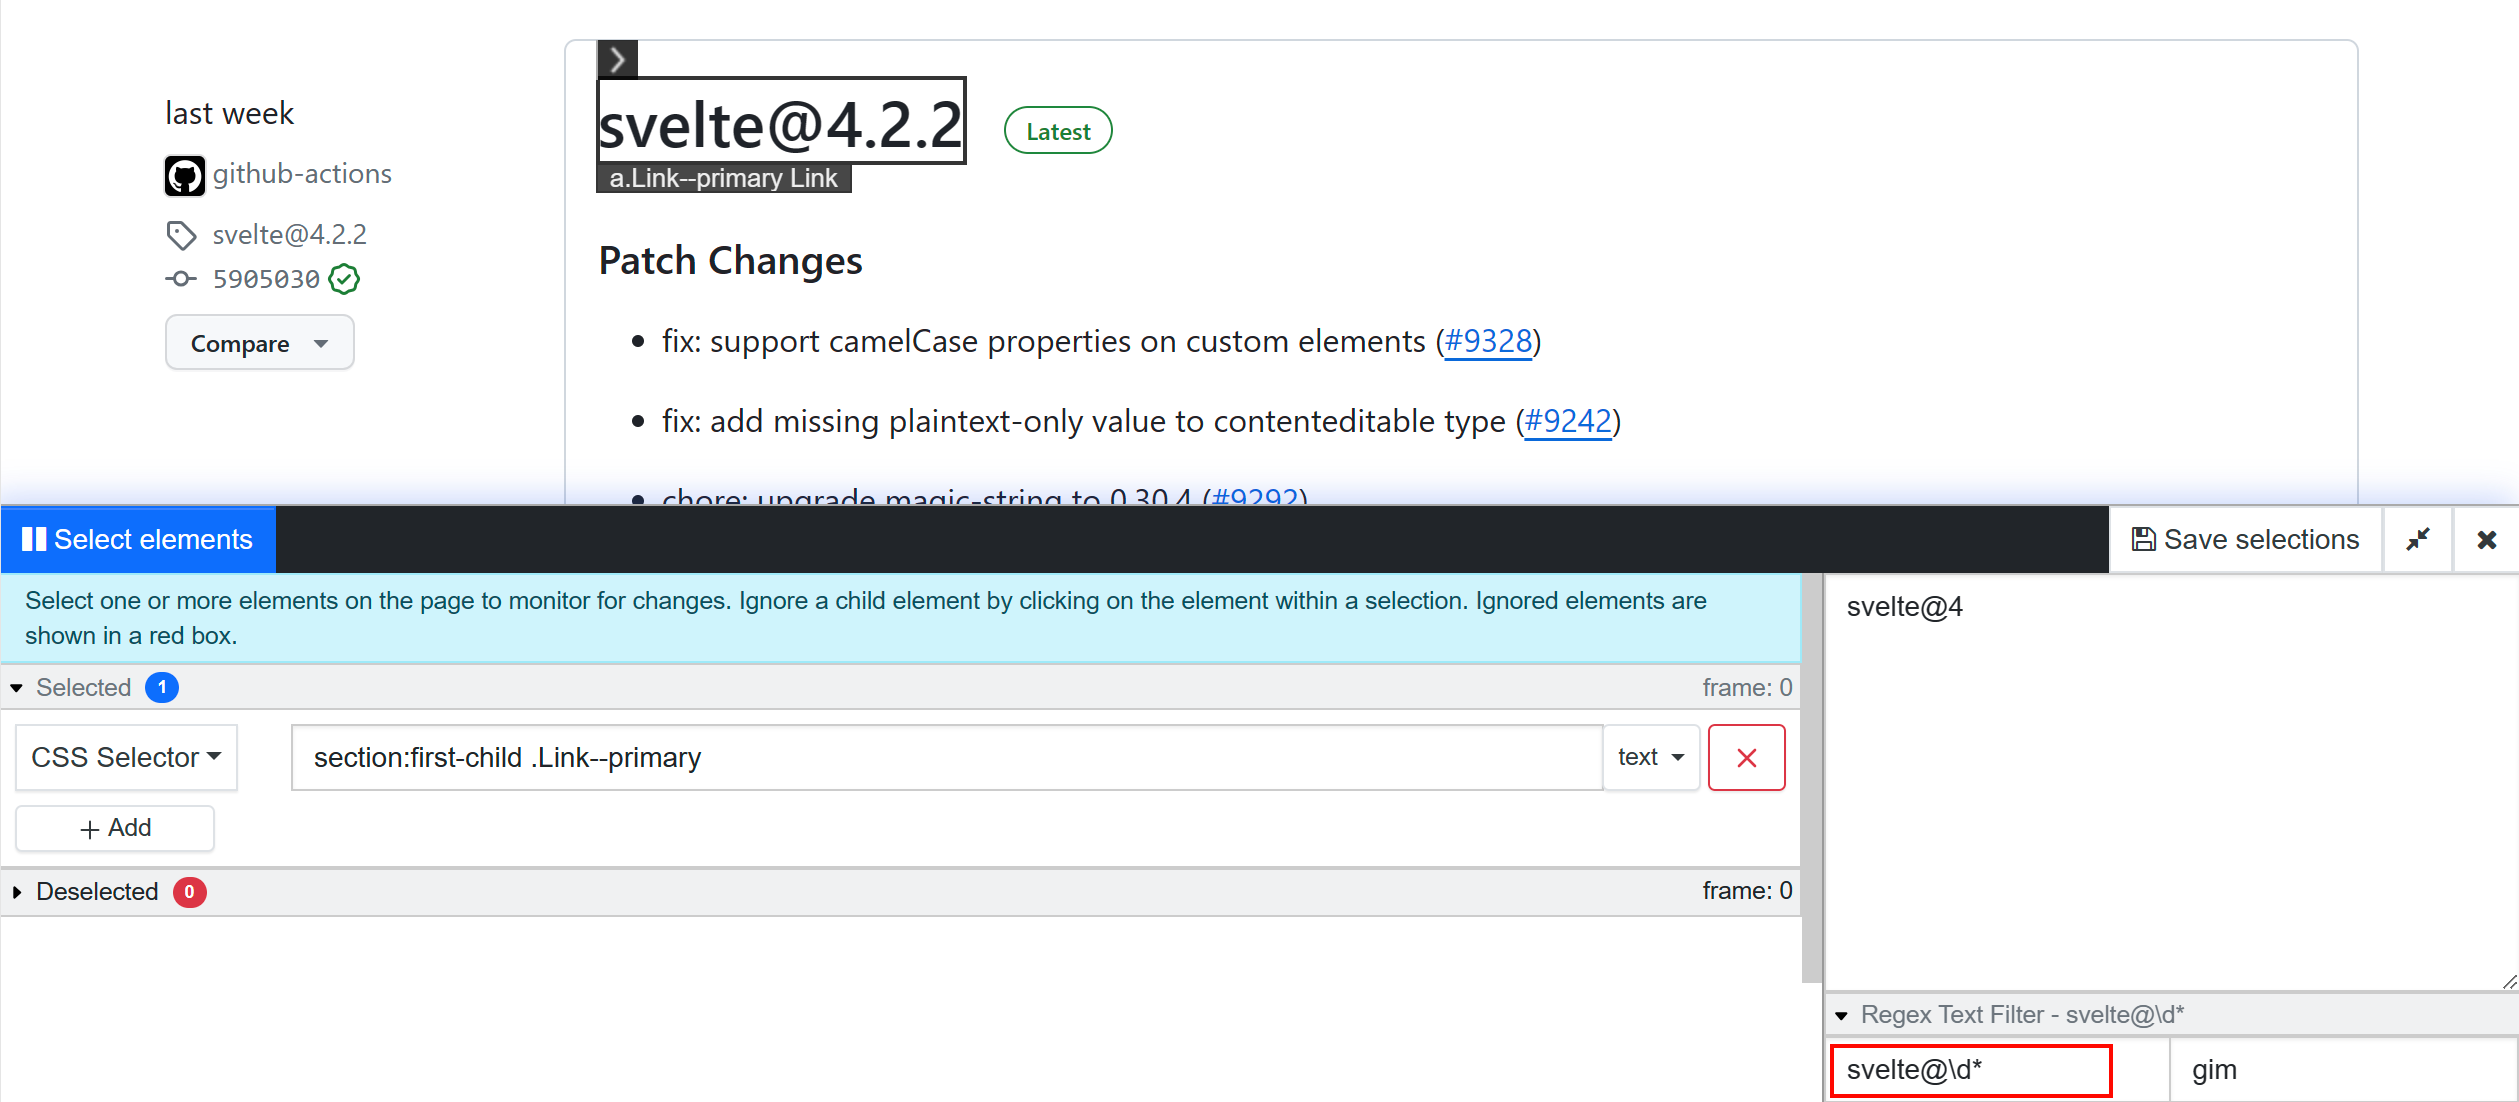Open pull request #9328 link
This screenshot has width=2519, height=1102.
tap(1488, 342)
